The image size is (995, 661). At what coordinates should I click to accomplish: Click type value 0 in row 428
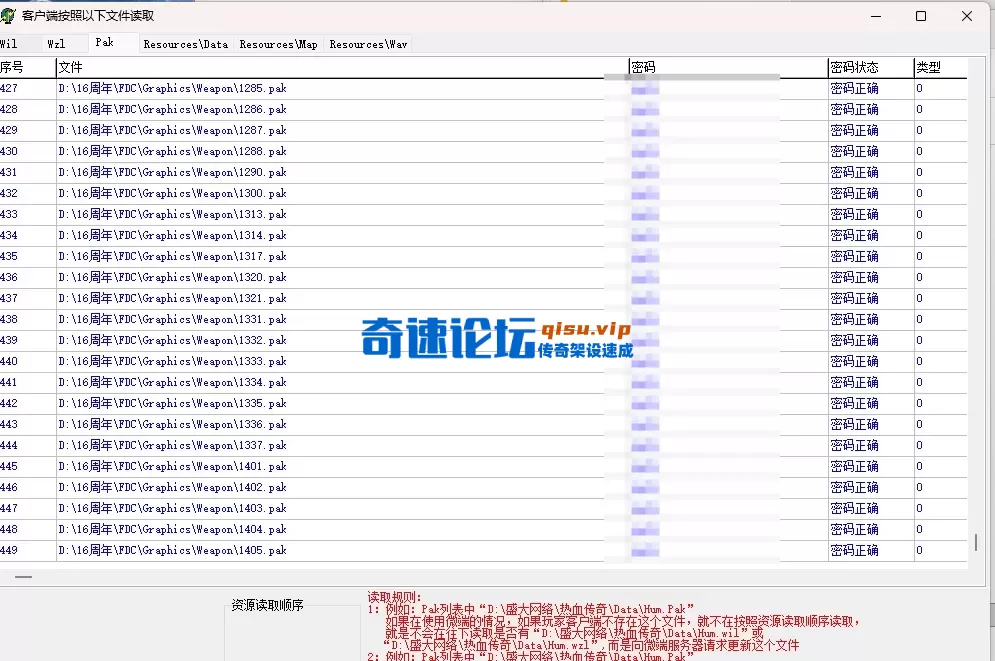[919, 110]
